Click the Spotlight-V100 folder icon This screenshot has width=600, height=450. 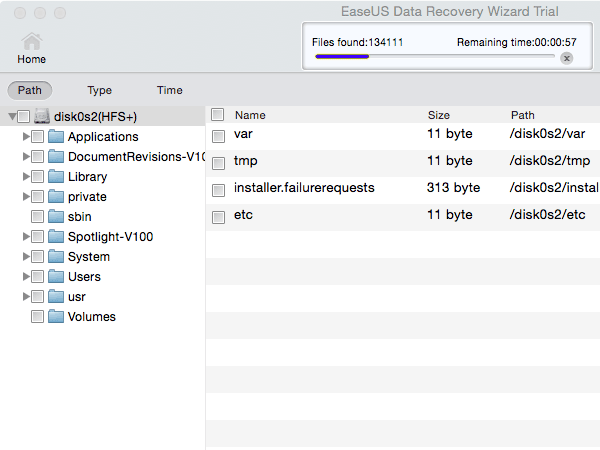(56, 236)
